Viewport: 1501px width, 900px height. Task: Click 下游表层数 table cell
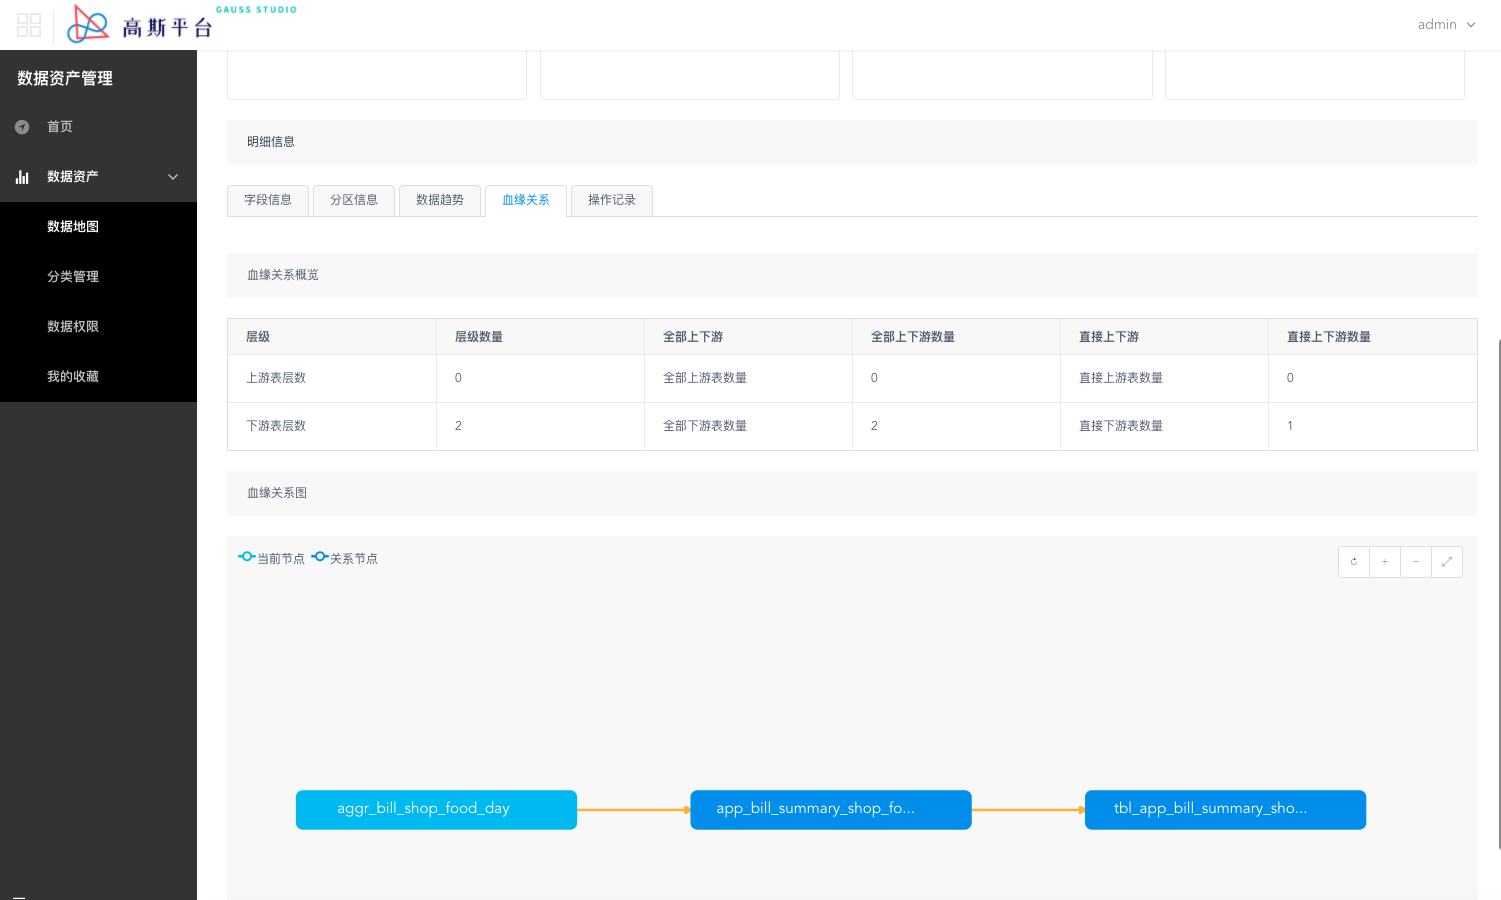click(x=332, y=426)
